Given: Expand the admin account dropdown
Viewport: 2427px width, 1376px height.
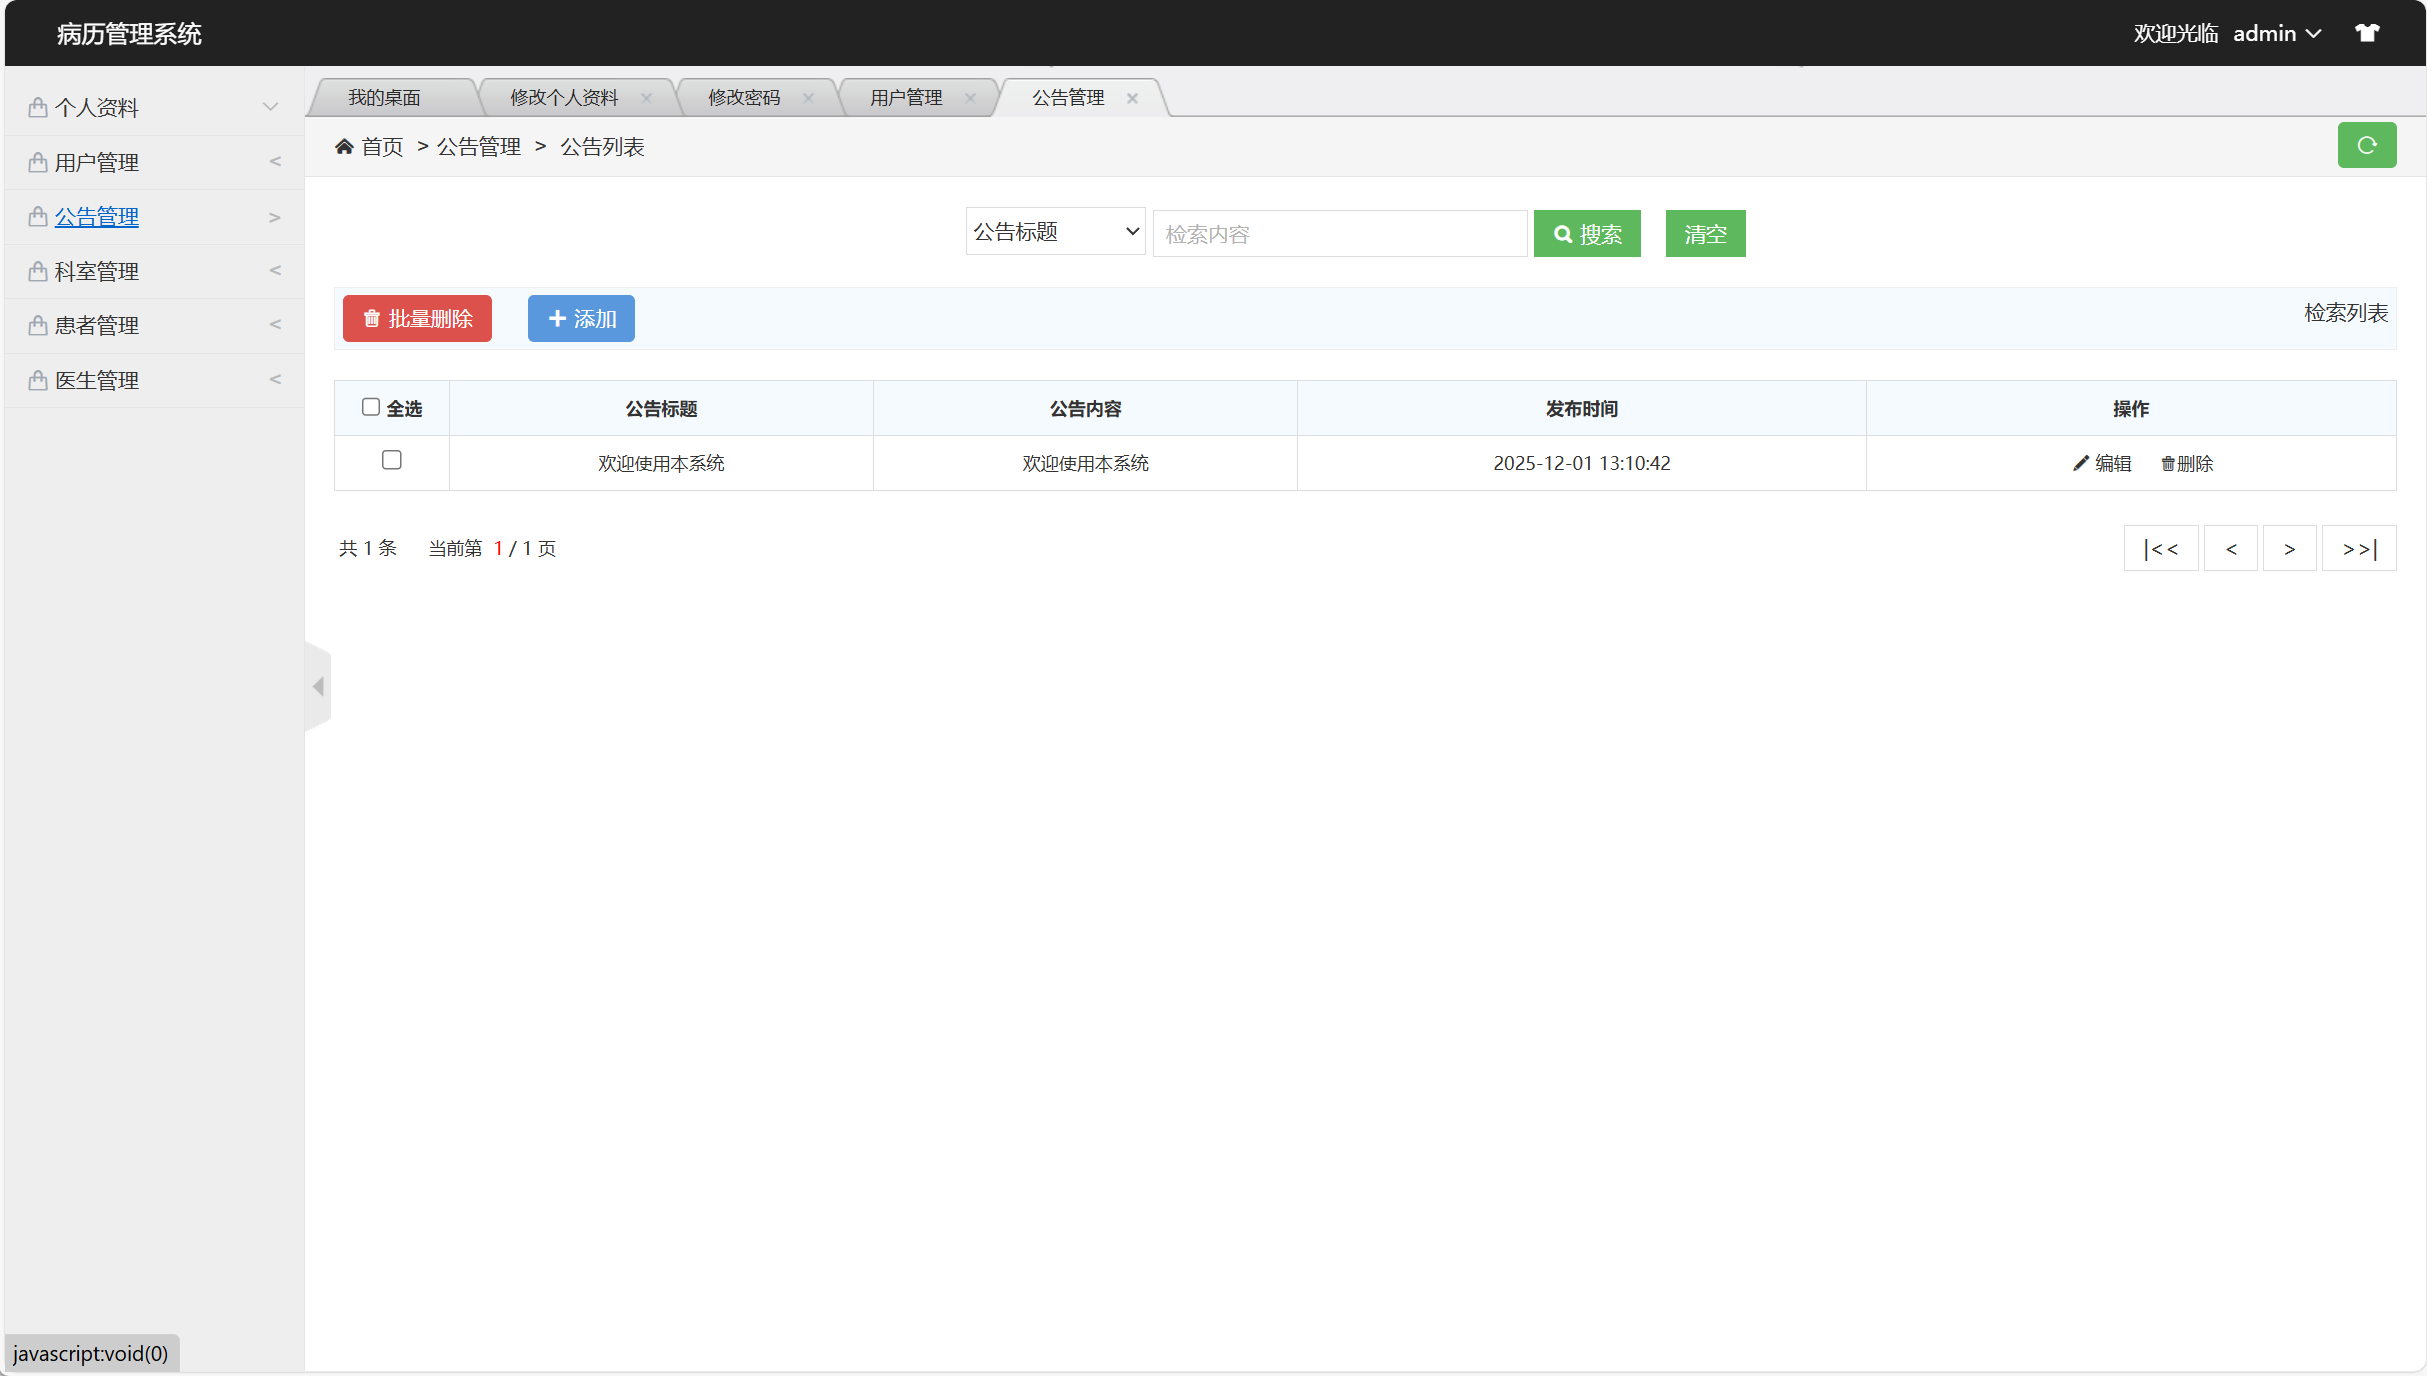Looking at the screenshot, I should click(2276, 32).
